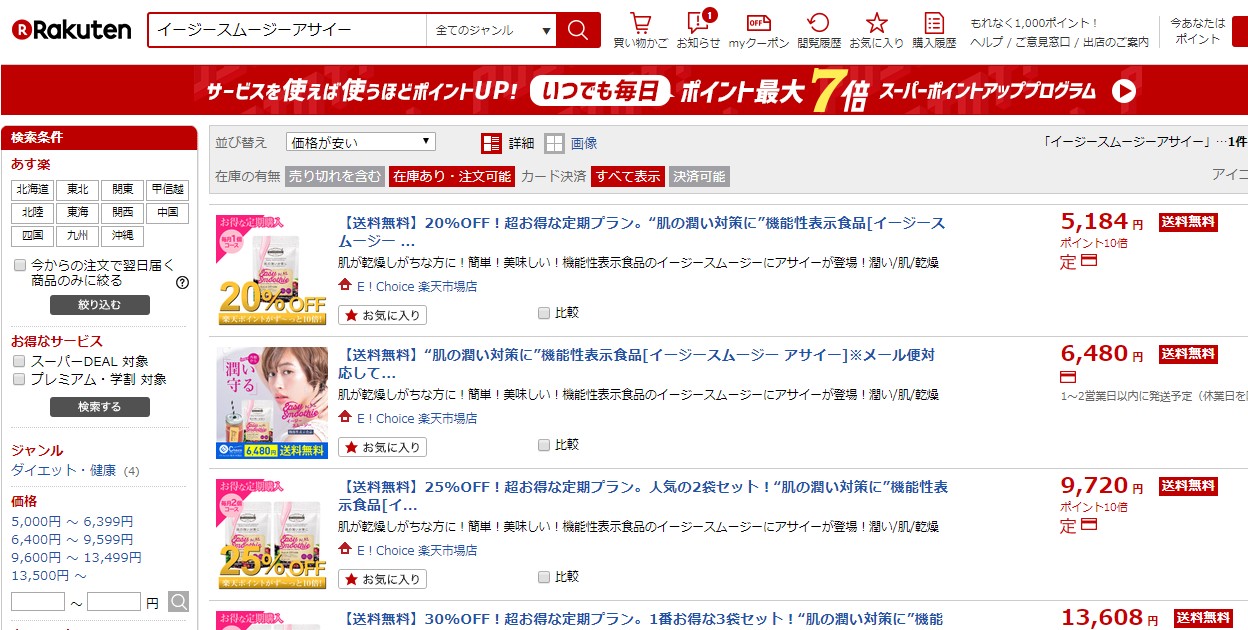Click price range search magnifier icon
Screen dimensions: 1248x630
pyautogui.click(x=178, y=602)
